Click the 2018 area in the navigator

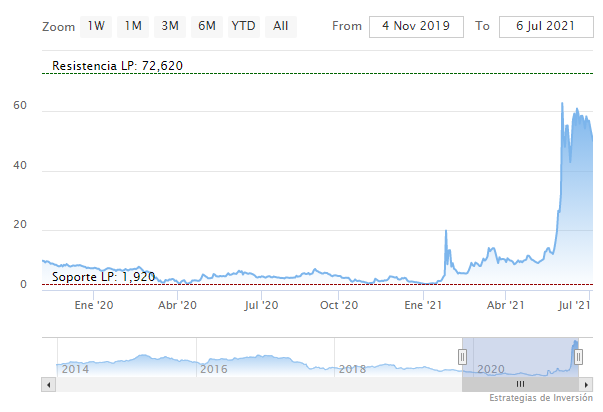pos(353,369)
